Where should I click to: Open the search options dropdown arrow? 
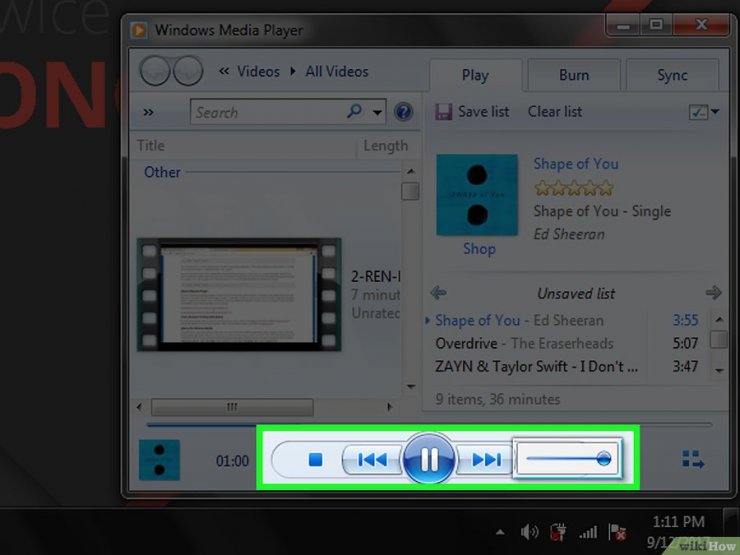coord(378,112)
